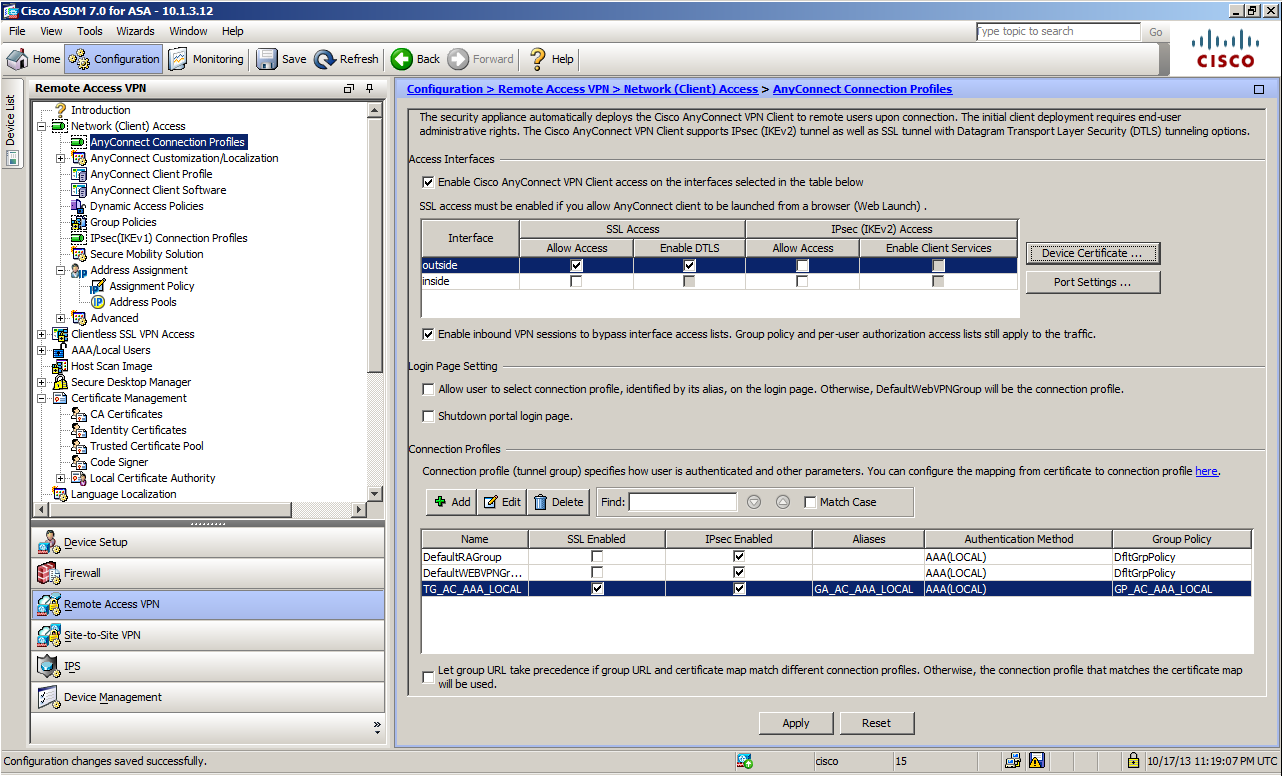Toggle Enable Cisco AnyConnect VPN Client access
The image size is (1282, 776).
click(x=428, y=182)
